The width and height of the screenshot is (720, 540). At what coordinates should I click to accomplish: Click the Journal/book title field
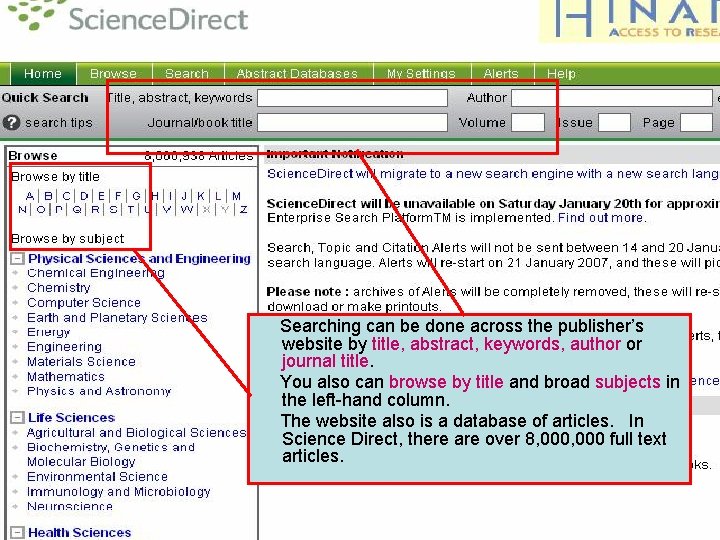352,123
